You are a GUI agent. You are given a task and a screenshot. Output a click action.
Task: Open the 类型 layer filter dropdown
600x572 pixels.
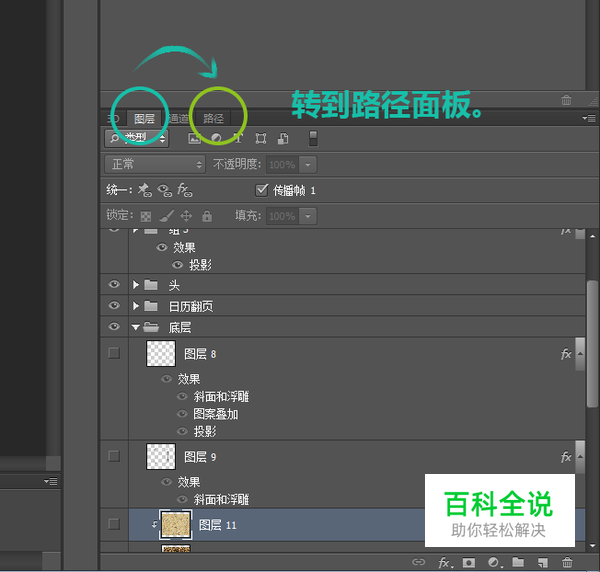[x=137, y=139]
